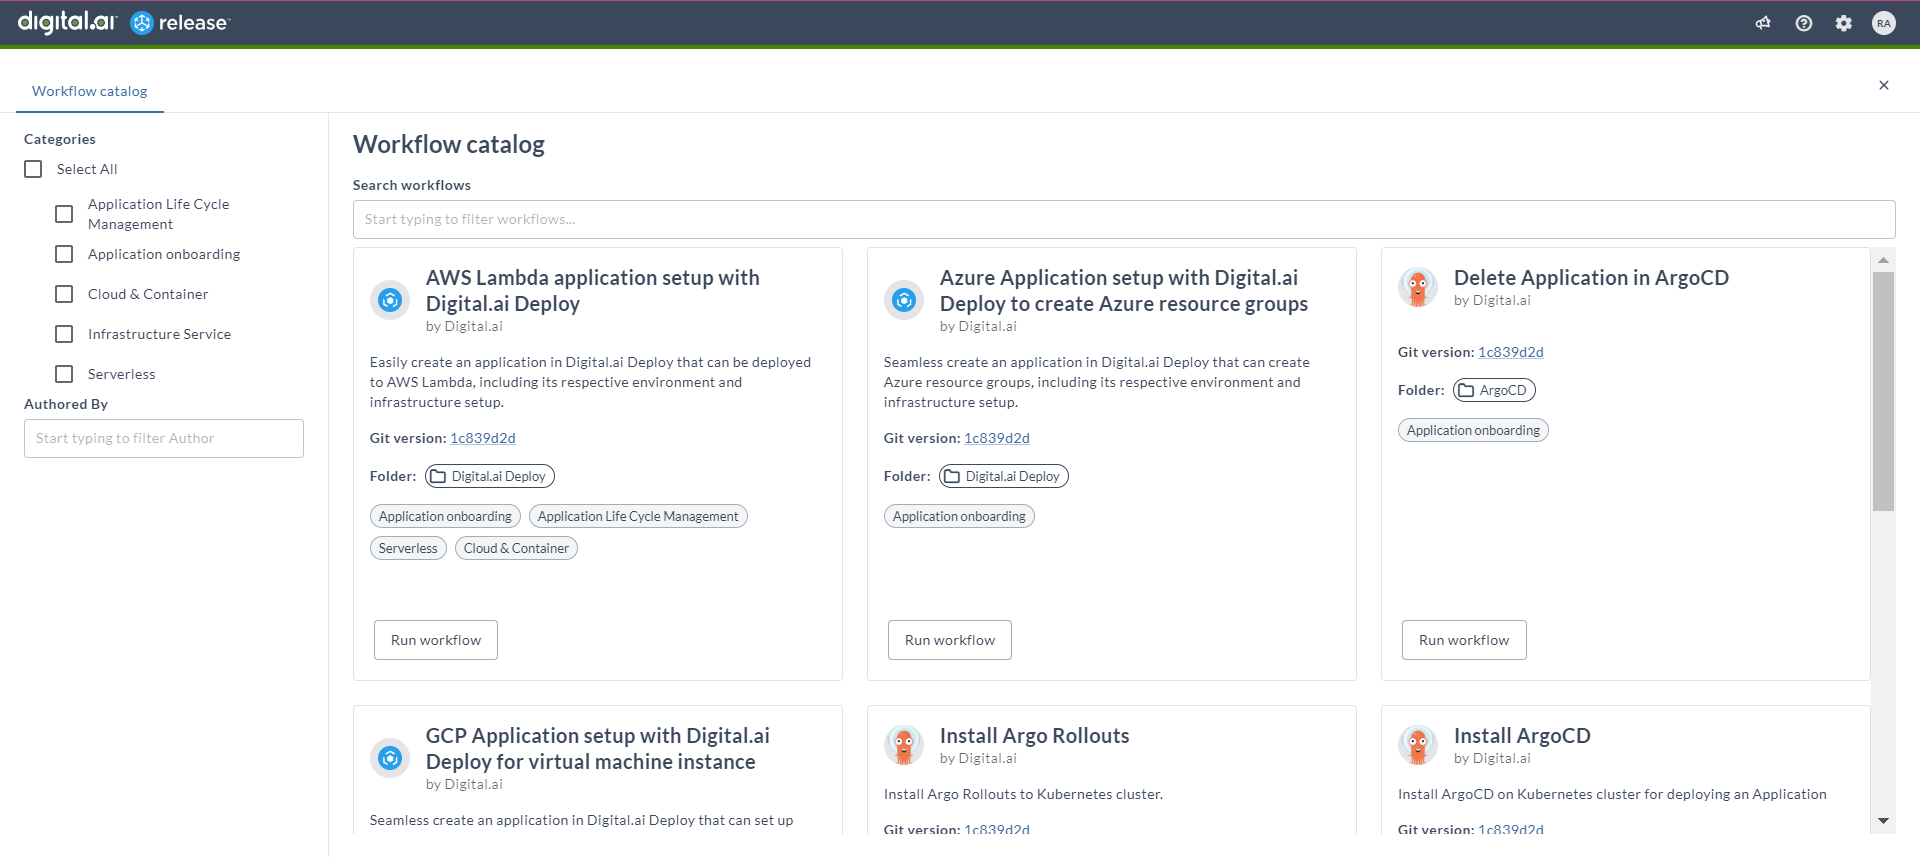Check the Application onboarding category
Viewport: 1920px width, 857px height.
(x=64, y=254)
